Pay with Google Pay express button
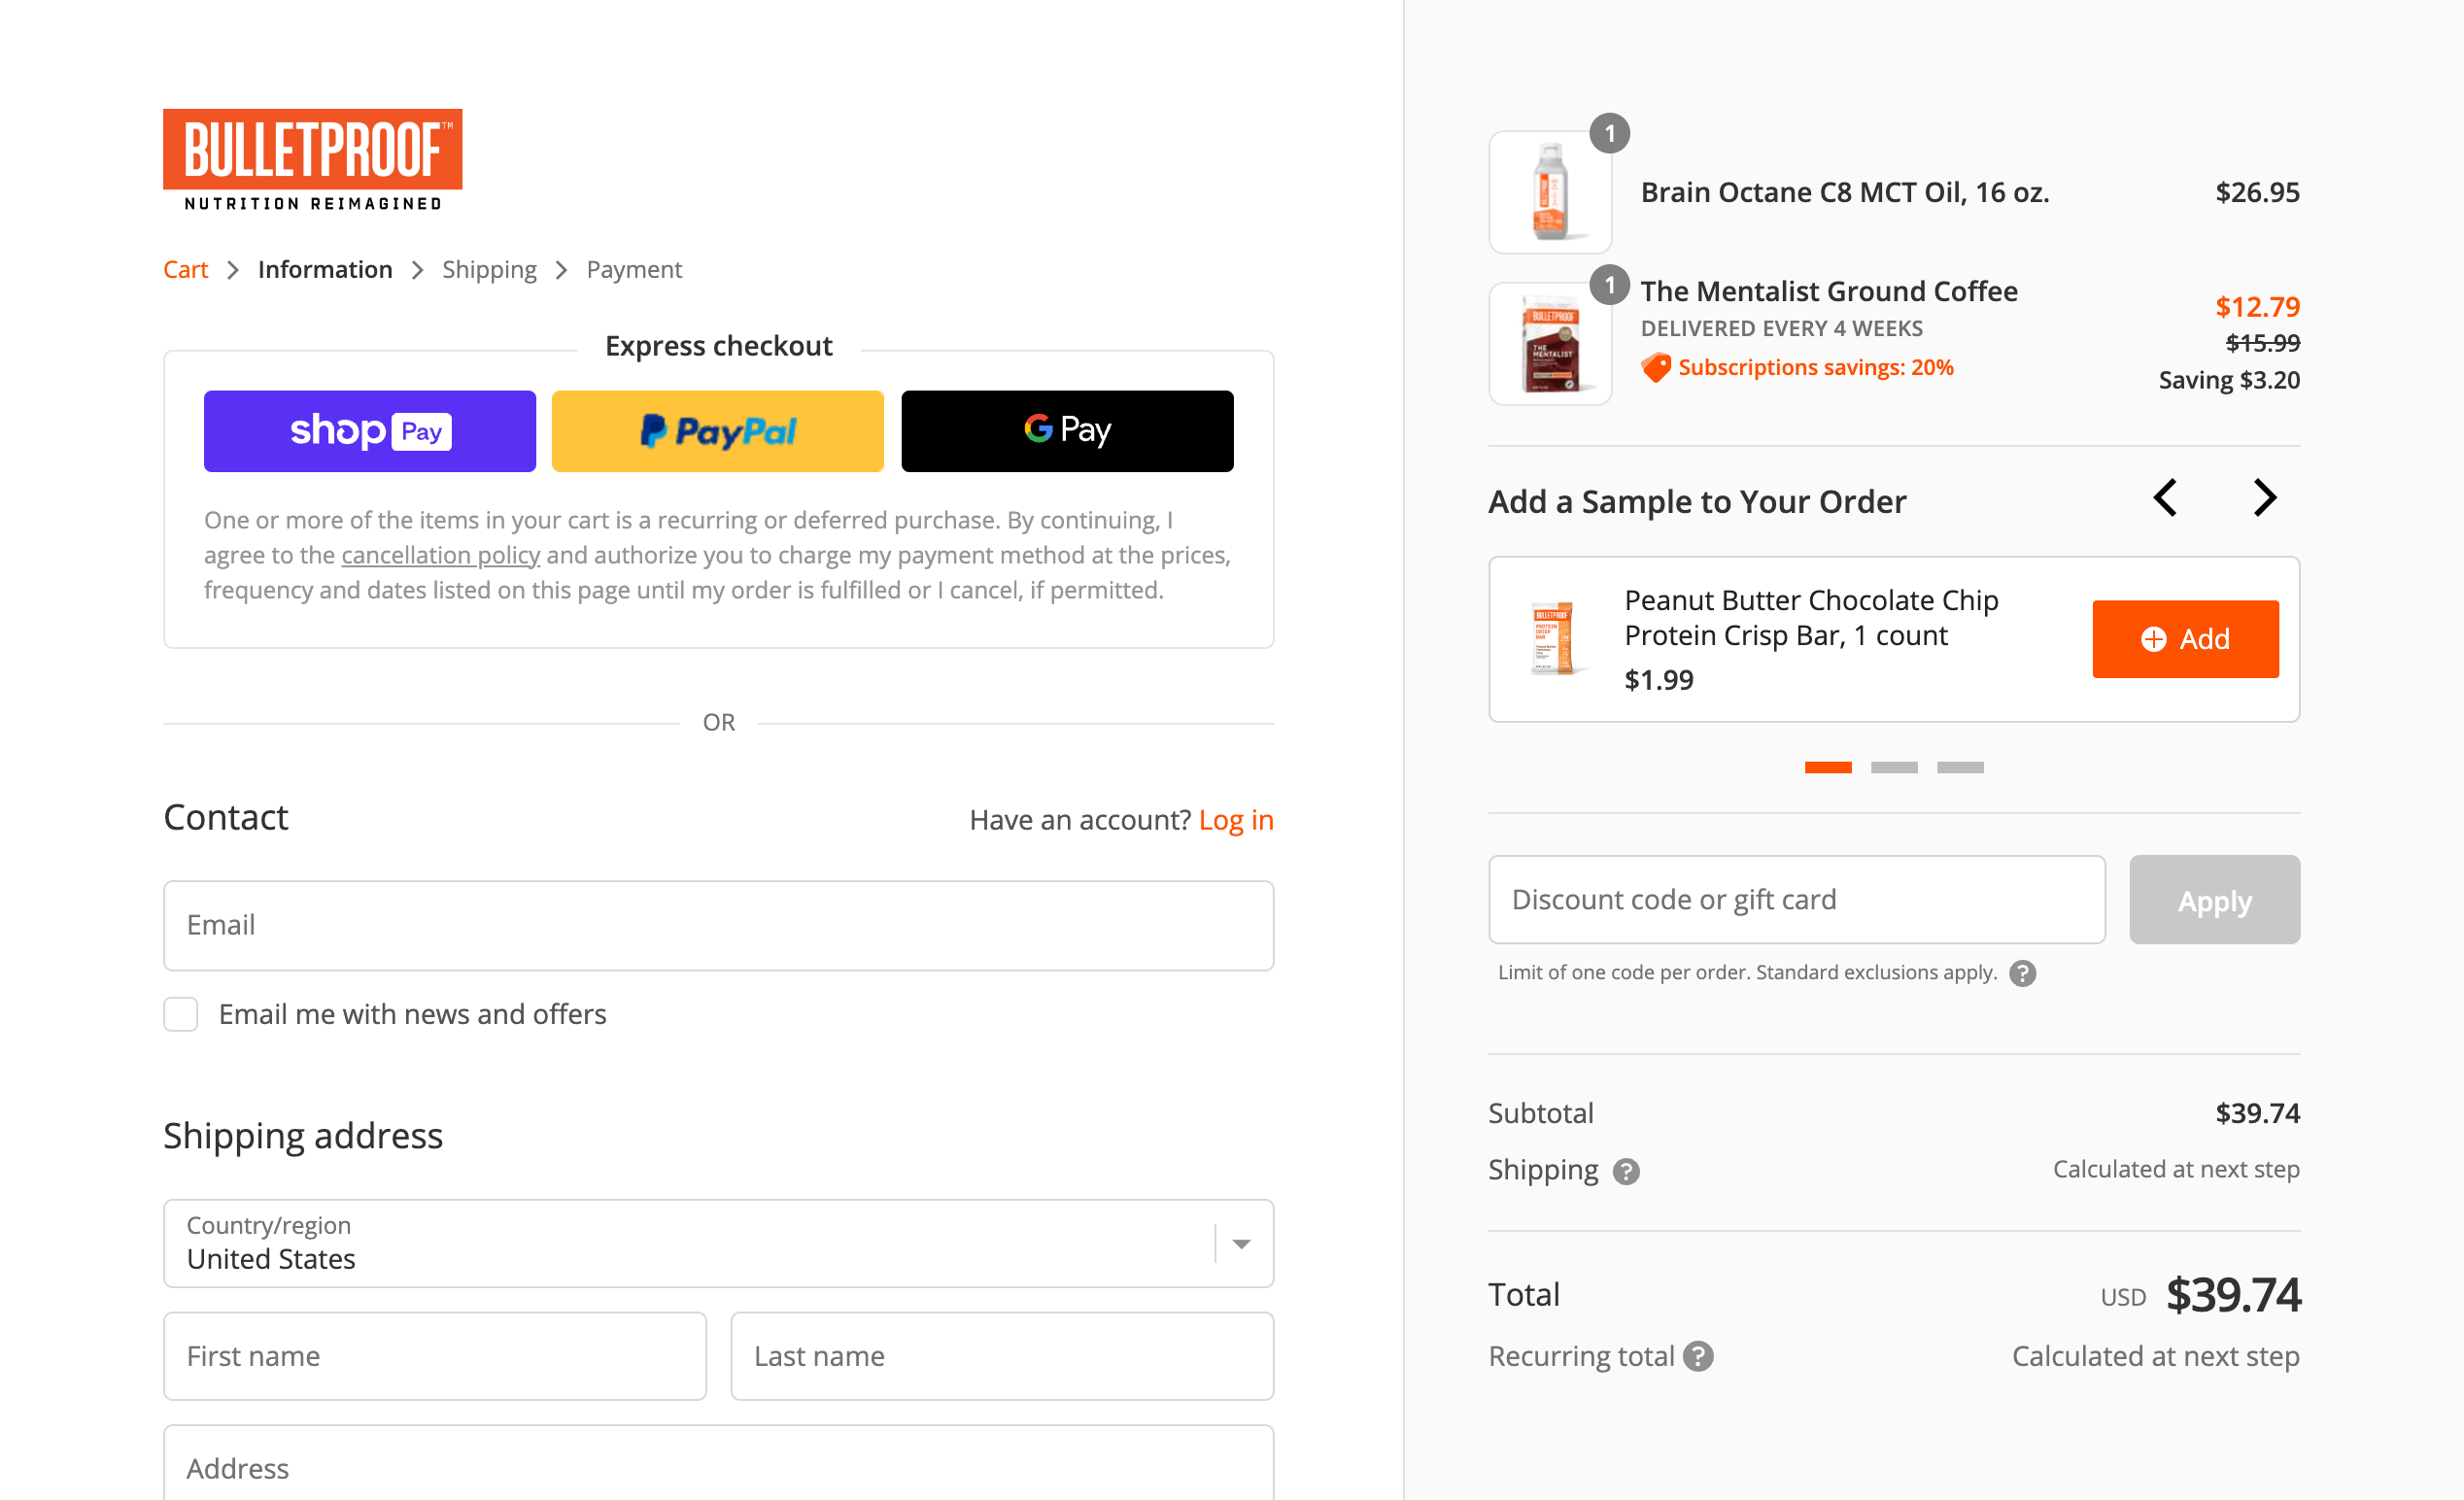Viewport: 2464px width, 1500px height. click(1067, 431)
